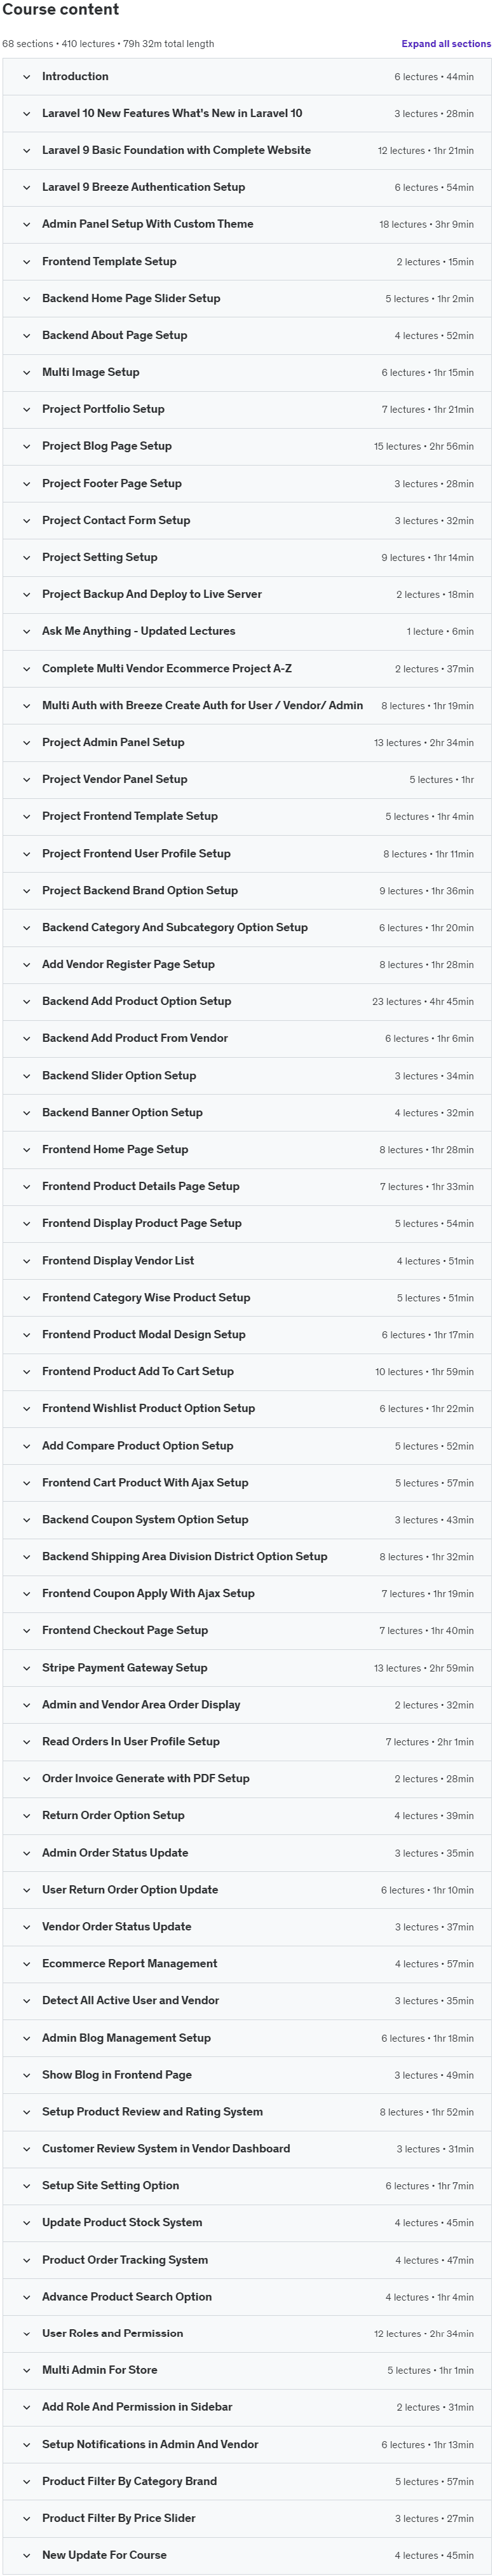Expand Ecommerce Report Management section

[x=247, y=1964]
